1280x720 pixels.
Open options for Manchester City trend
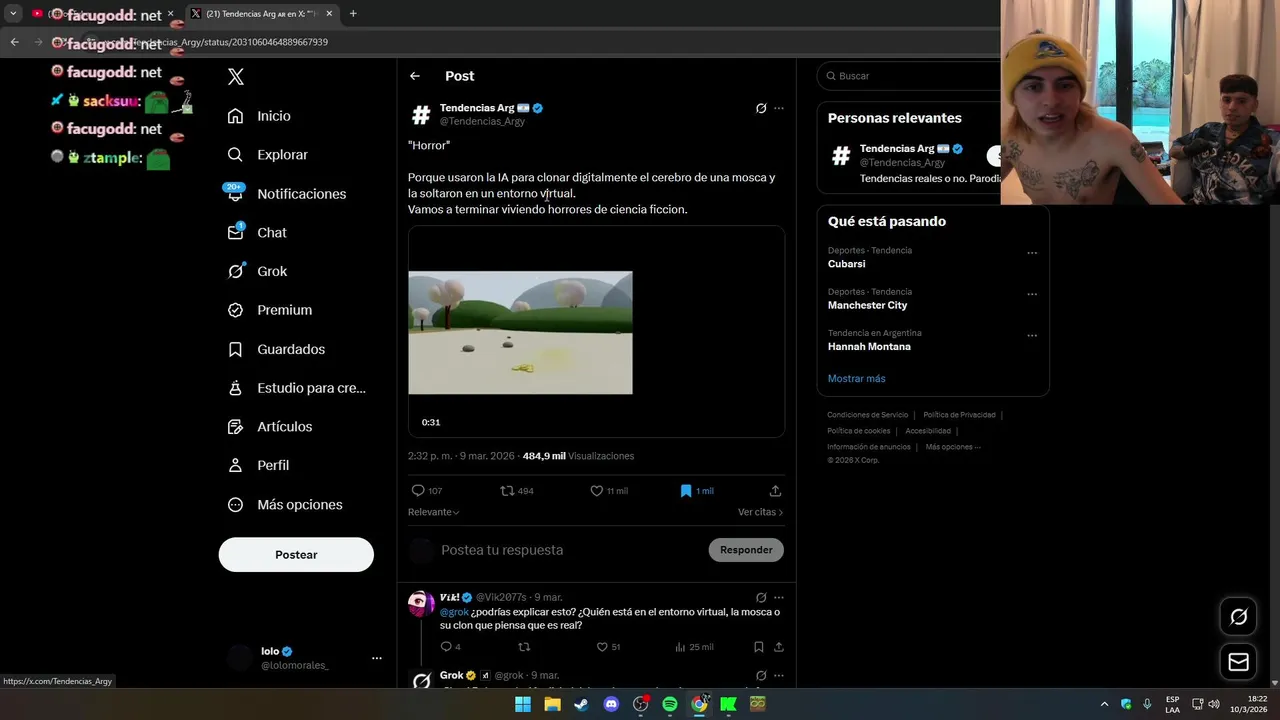pos(1032,294)
